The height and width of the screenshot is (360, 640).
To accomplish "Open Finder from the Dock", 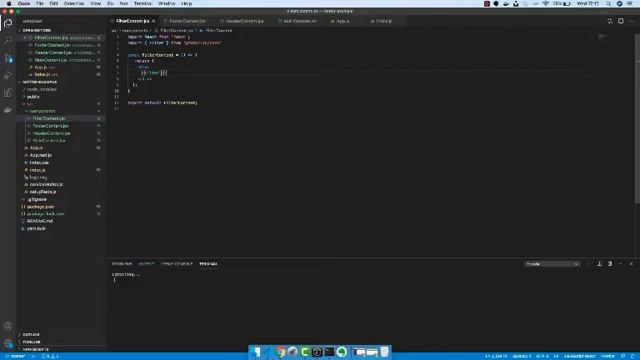I will pos(256,352).
